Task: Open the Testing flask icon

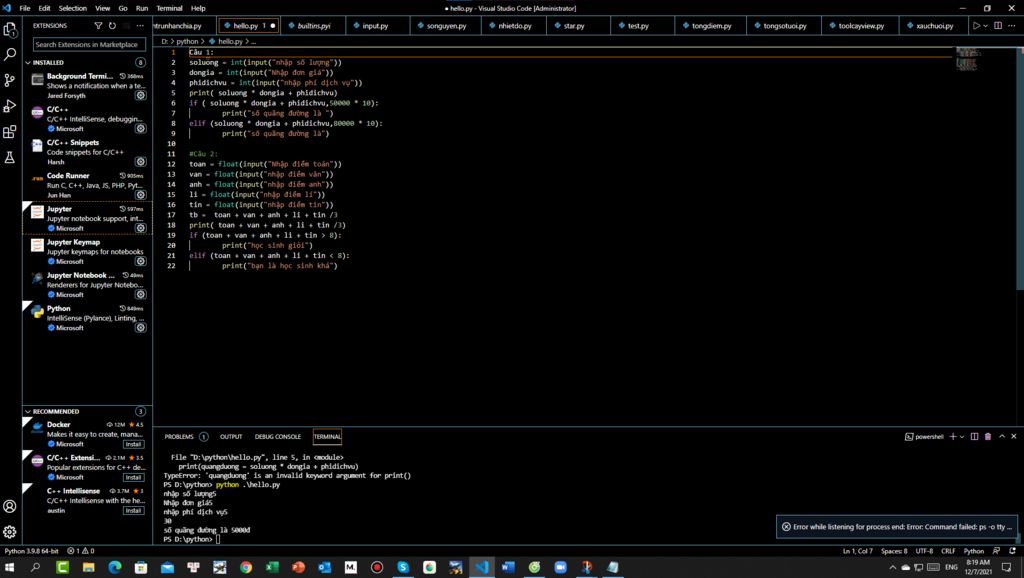Action: [x=10, y=157]
